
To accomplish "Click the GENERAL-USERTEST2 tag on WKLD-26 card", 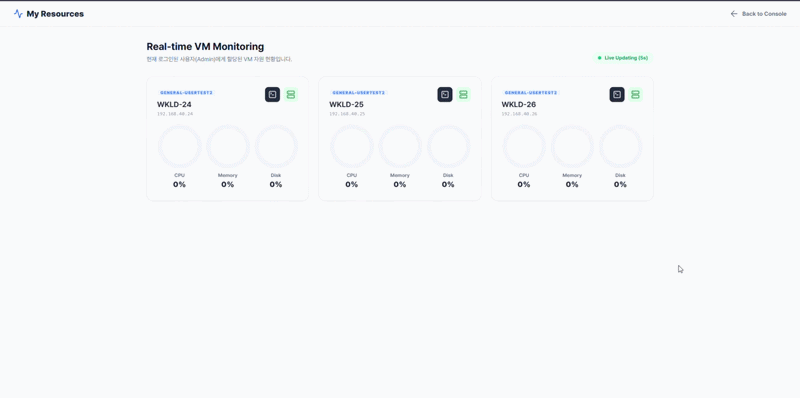I will tap(531, 93).
